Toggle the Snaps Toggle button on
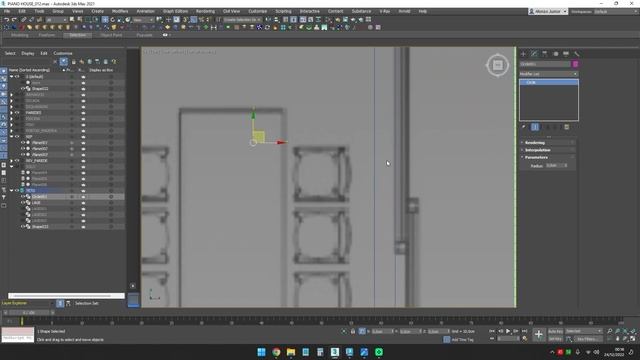Screen dimensions: 640x360 click(x=185, y=20)
